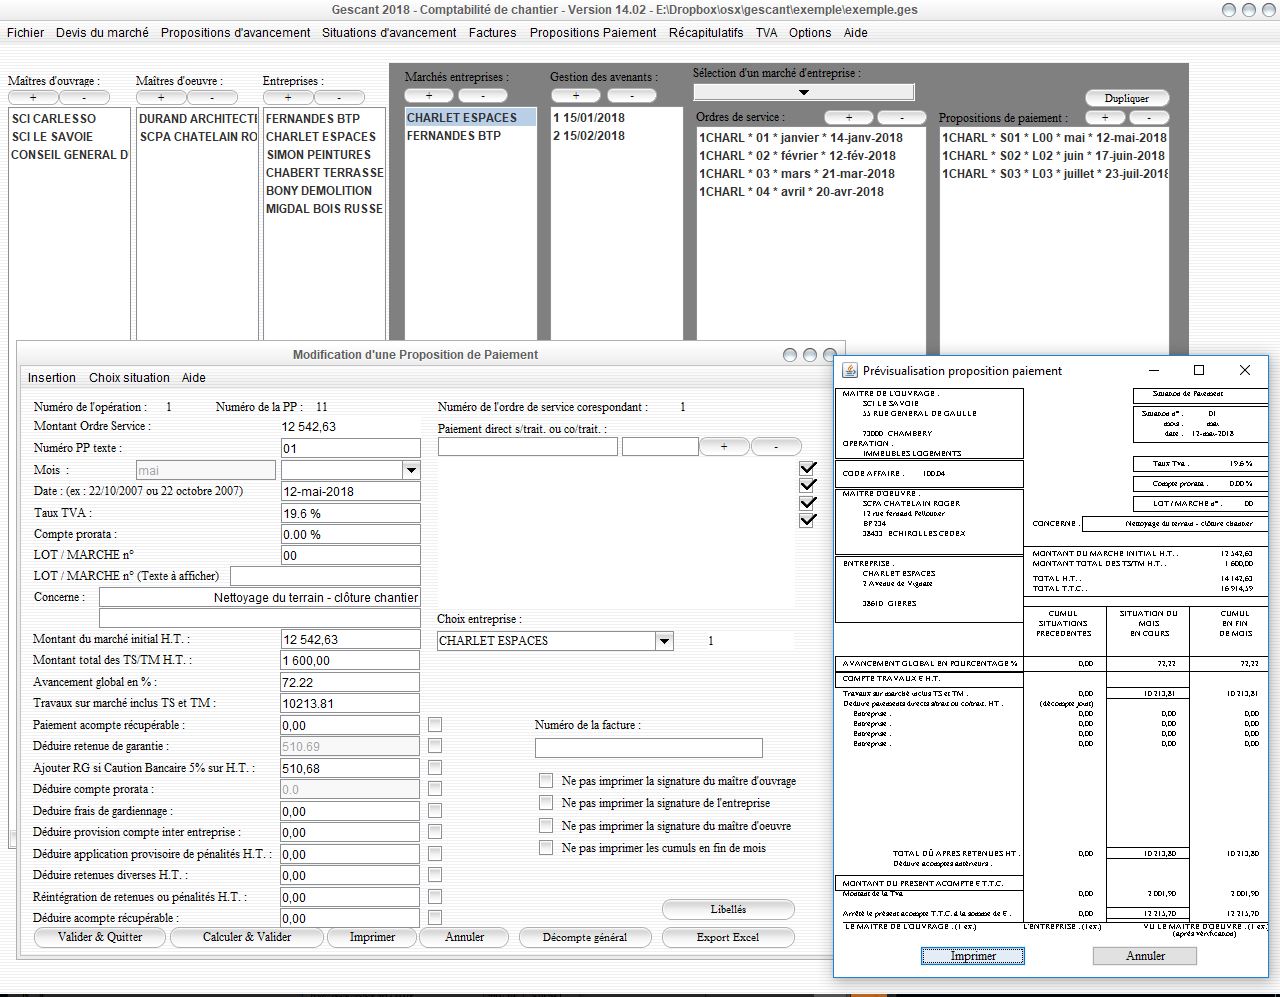Click Export Excel button
Image resolution: width=1280 pixels, height=997 pixels.
(728, 937)
